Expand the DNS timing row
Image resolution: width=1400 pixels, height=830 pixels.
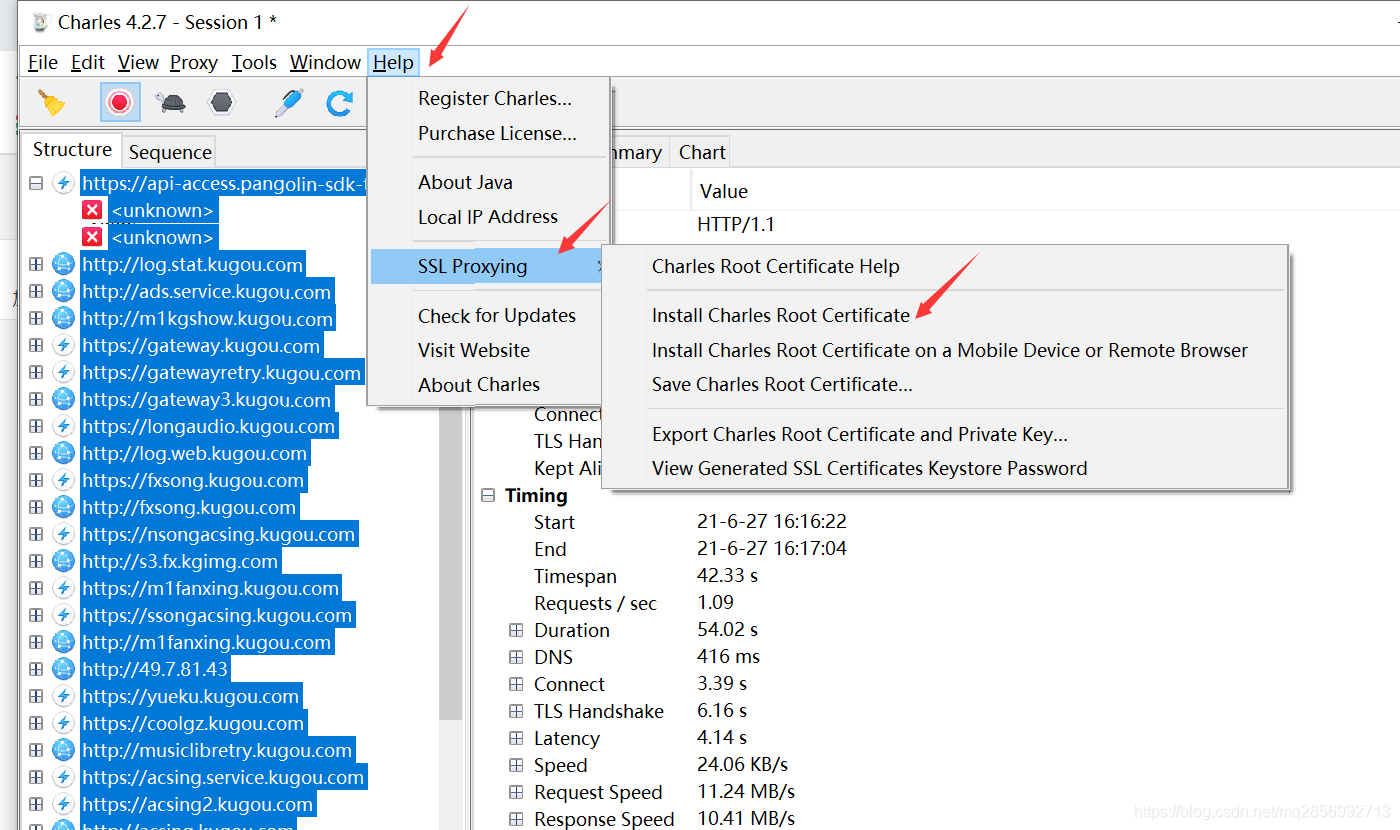516,657
